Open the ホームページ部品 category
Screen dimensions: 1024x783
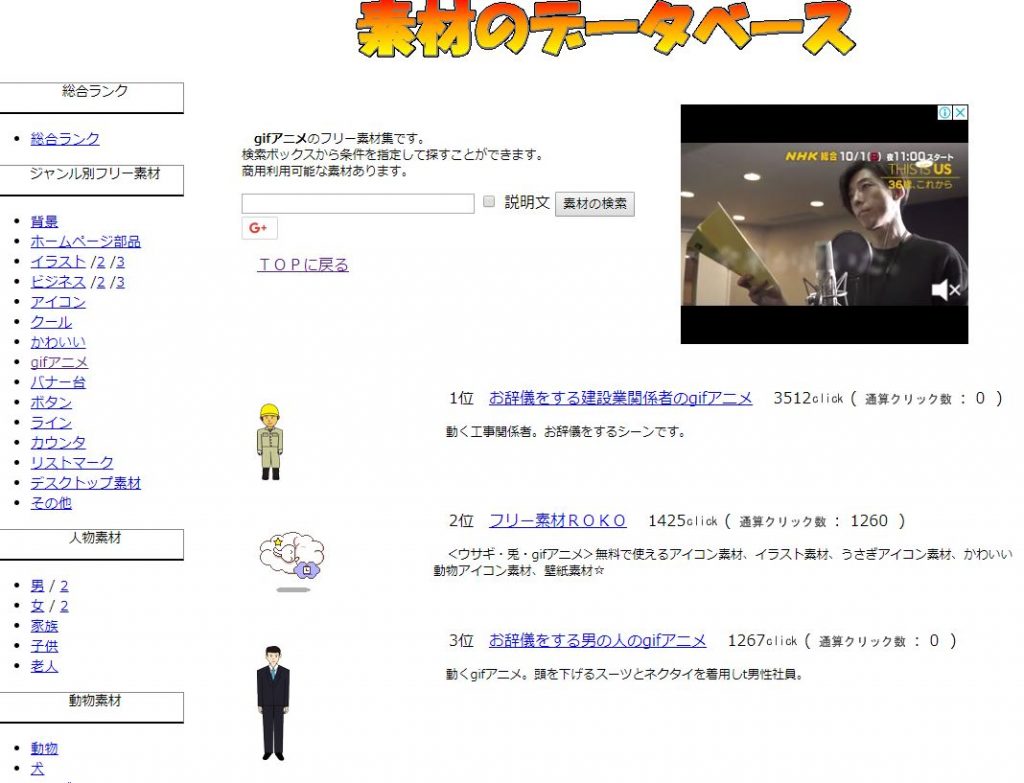[85, 242]
